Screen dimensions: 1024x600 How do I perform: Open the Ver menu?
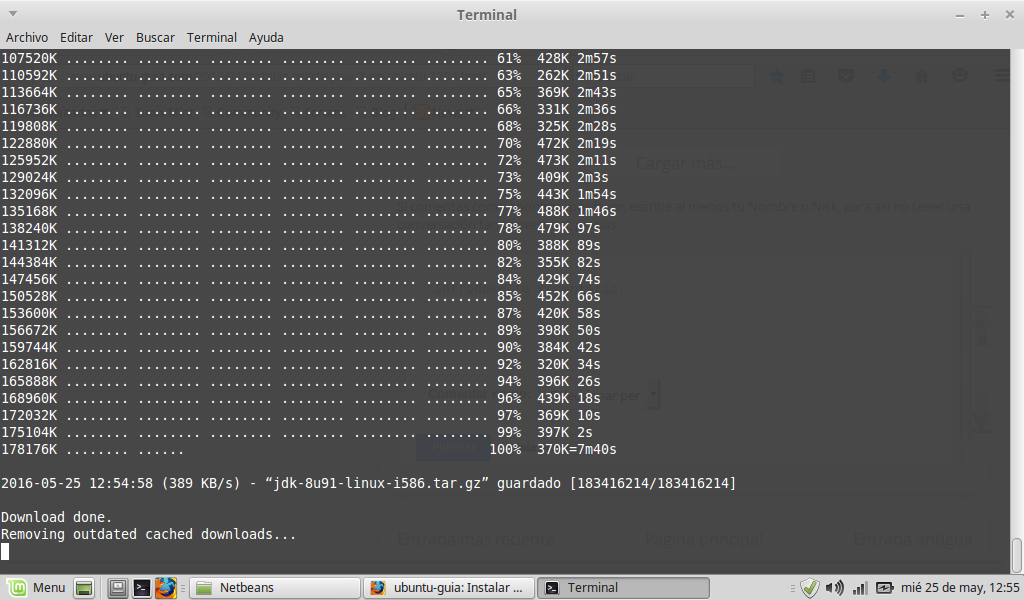point(114,37)
